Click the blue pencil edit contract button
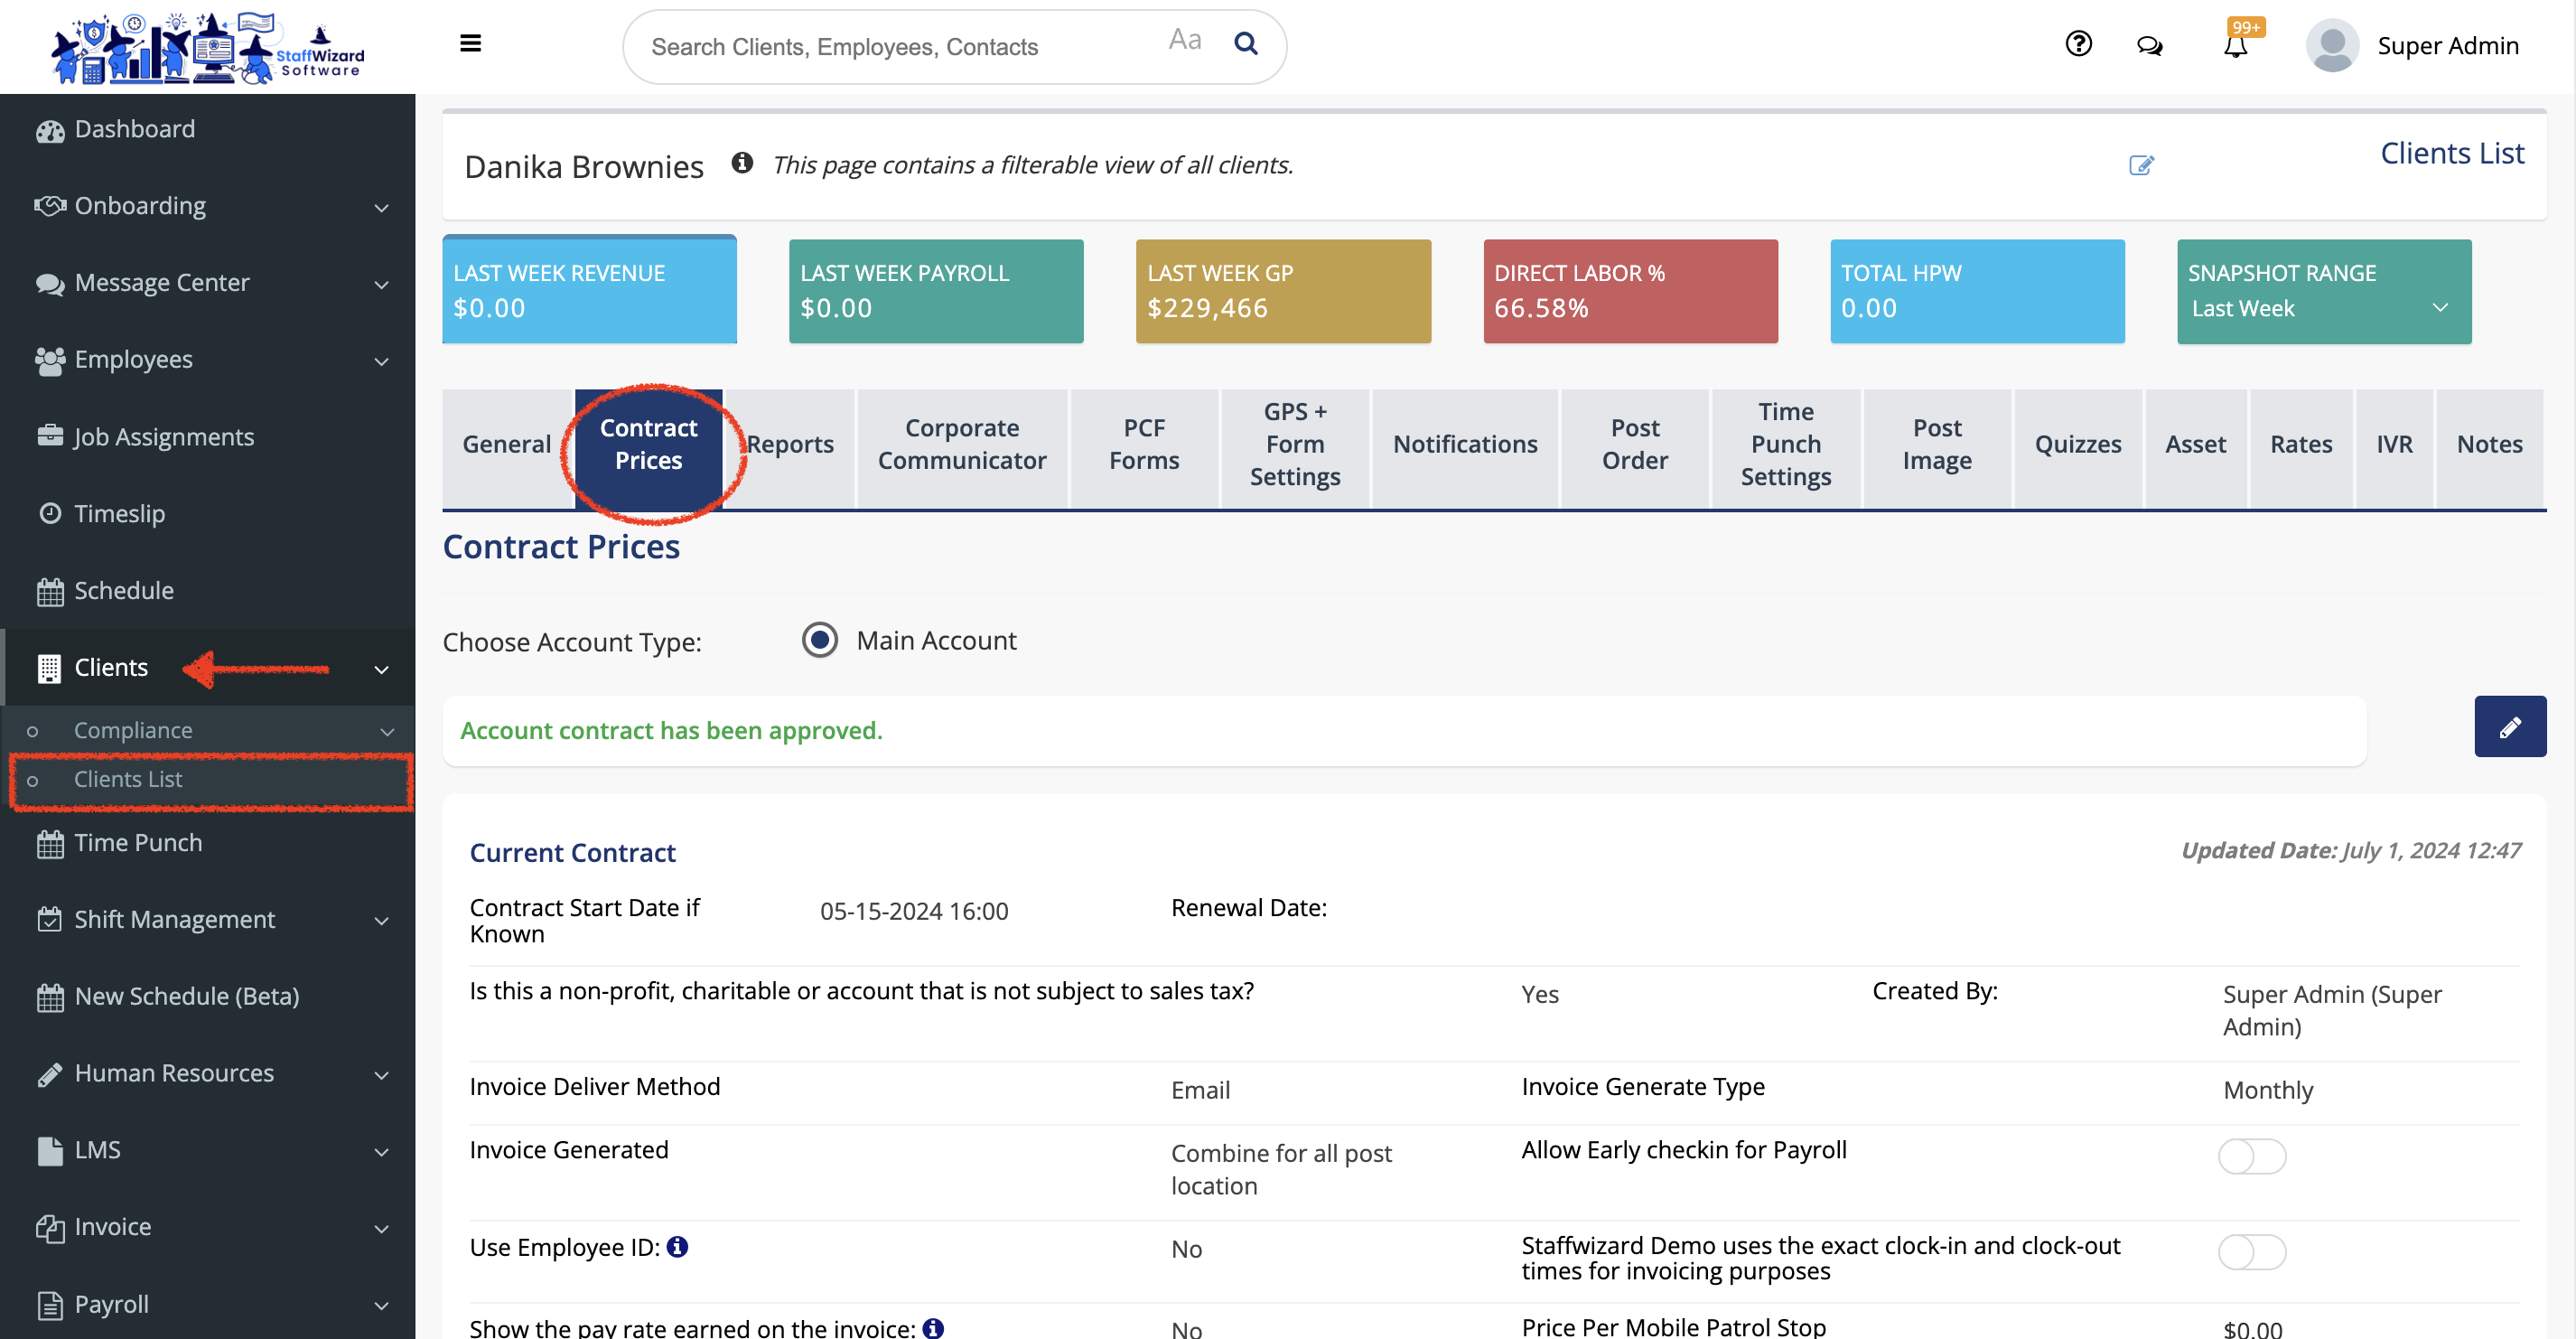This screenshot has height=1339, width=2576. (2509, 727)
